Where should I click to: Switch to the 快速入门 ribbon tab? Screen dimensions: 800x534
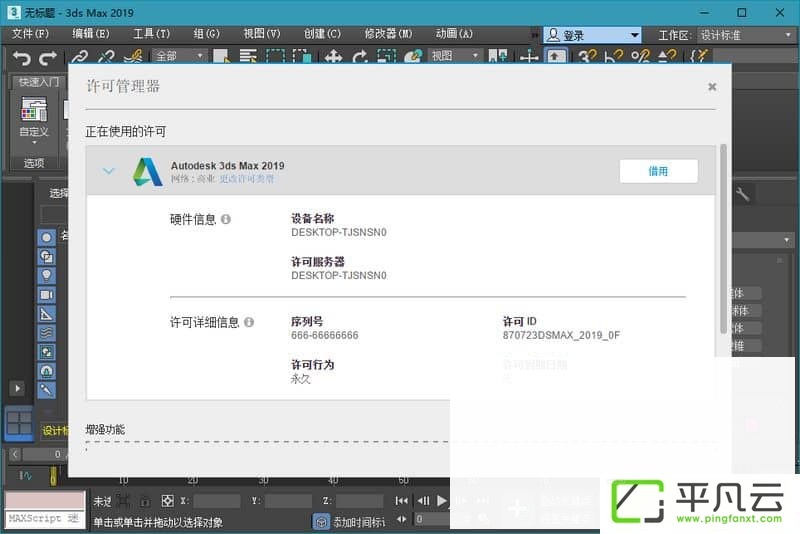click(x=38, y=82)
